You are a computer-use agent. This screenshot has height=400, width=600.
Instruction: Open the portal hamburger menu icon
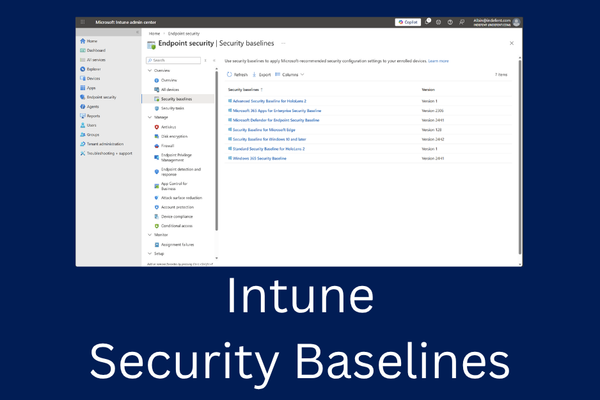click(x=83, y=22)
